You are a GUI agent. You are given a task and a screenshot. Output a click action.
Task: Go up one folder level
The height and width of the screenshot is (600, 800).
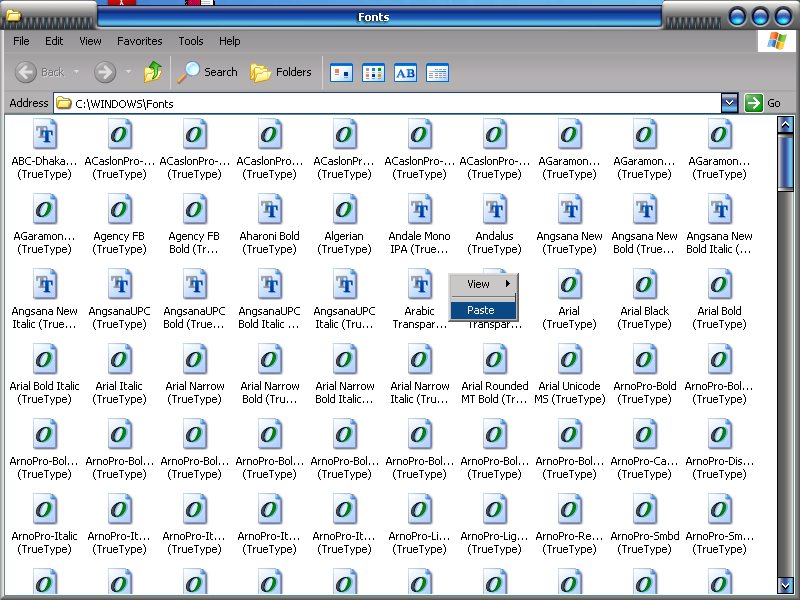tap(153, 72)
